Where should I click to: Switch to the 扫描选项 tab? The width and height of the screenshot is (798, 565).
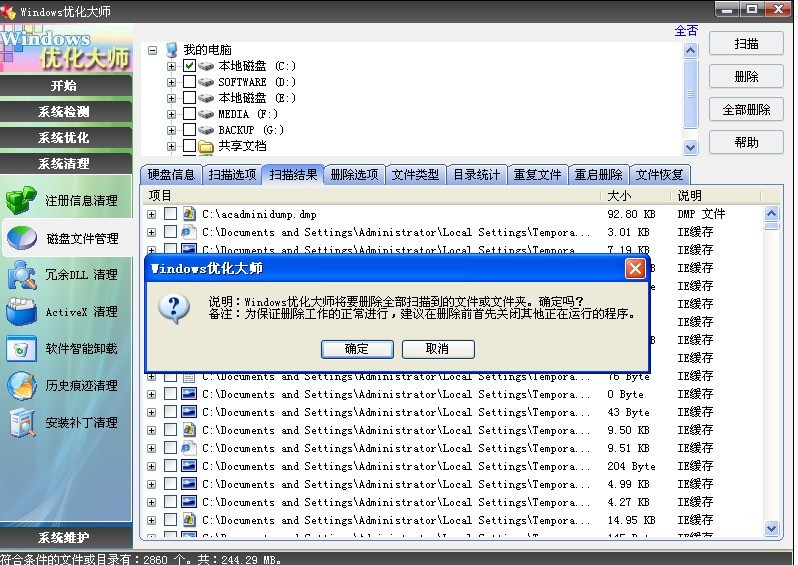232,175
